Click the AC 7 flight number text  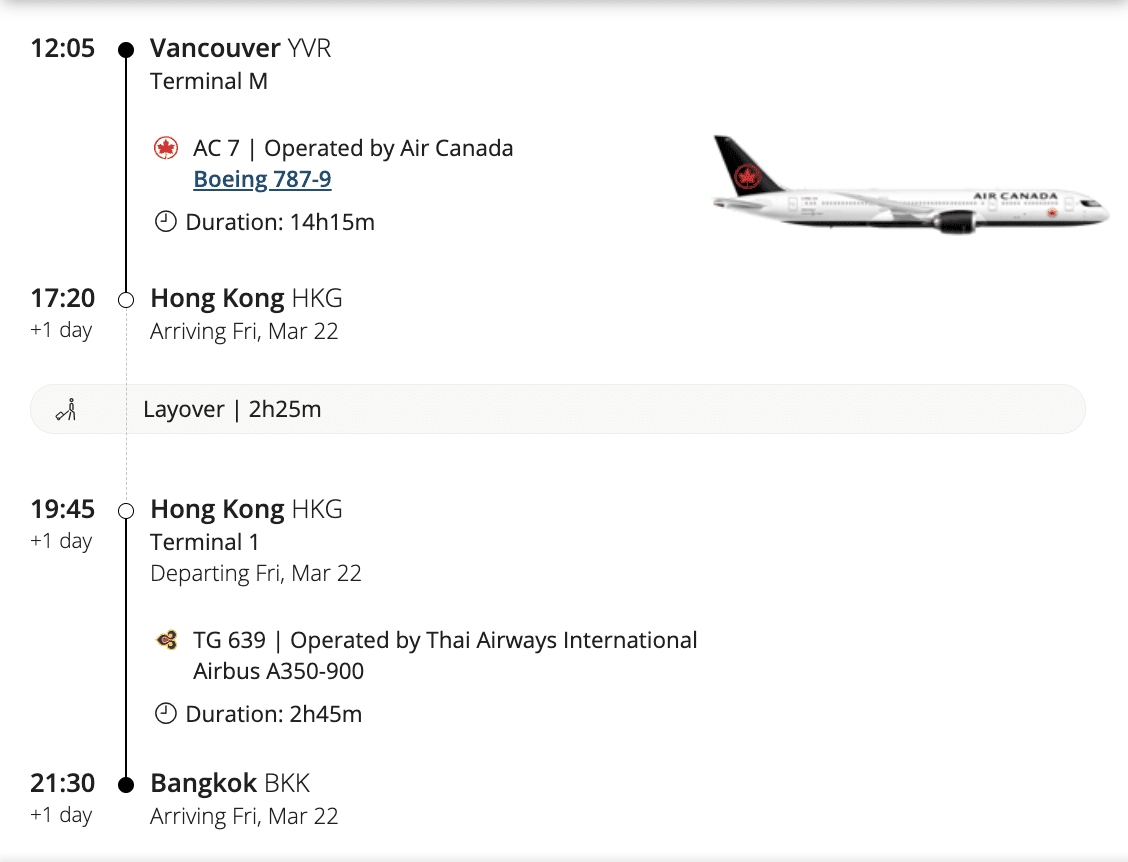point(217,149)
